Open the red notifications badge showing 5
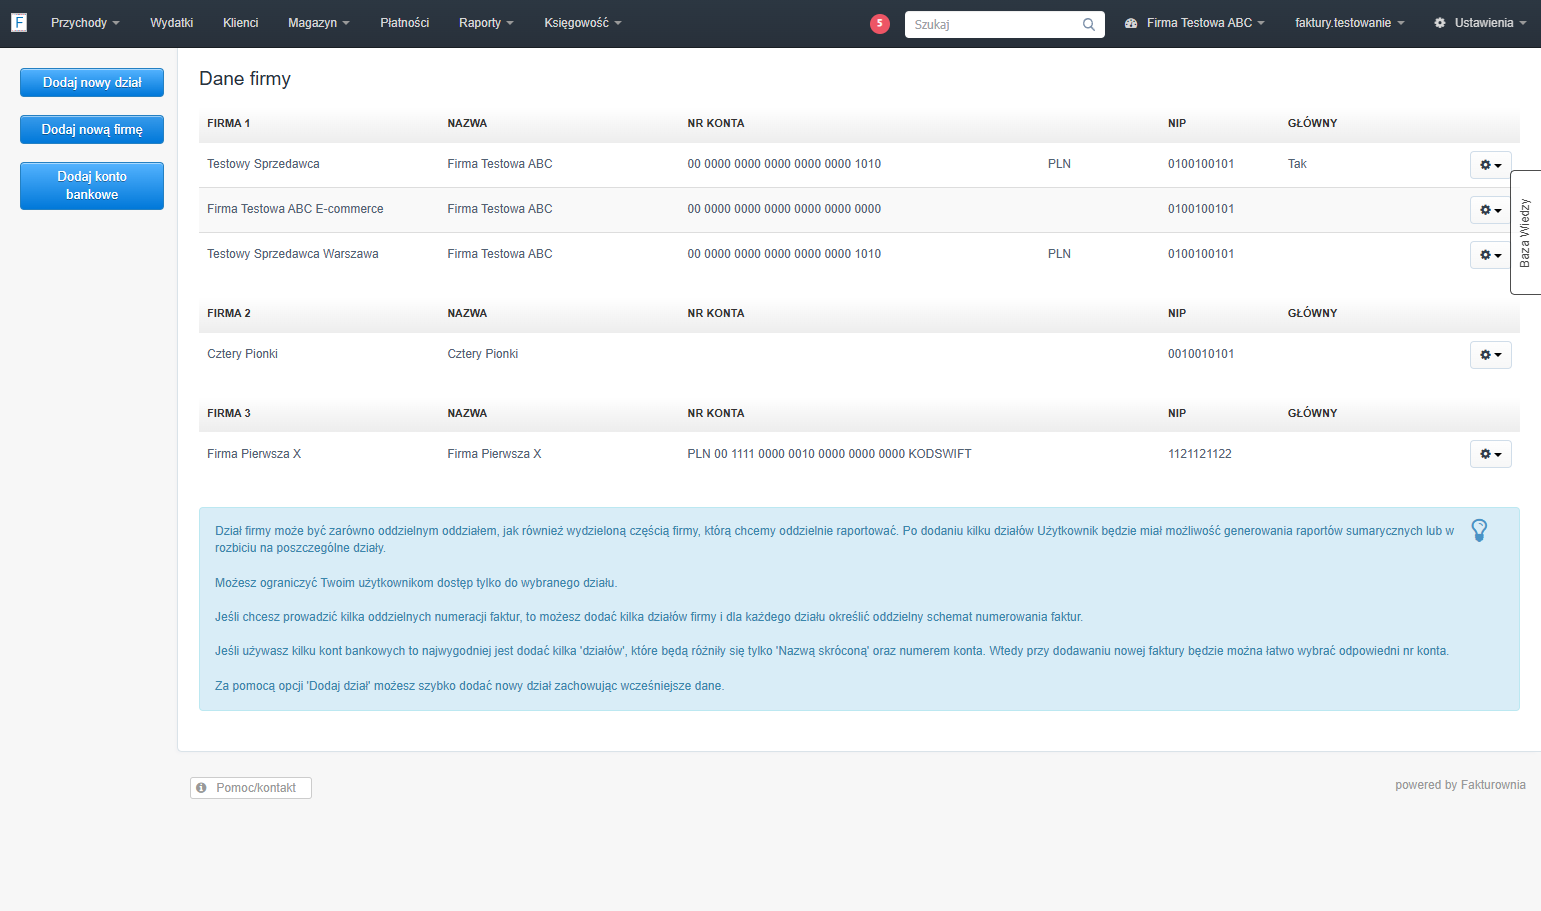 [880, 23]
